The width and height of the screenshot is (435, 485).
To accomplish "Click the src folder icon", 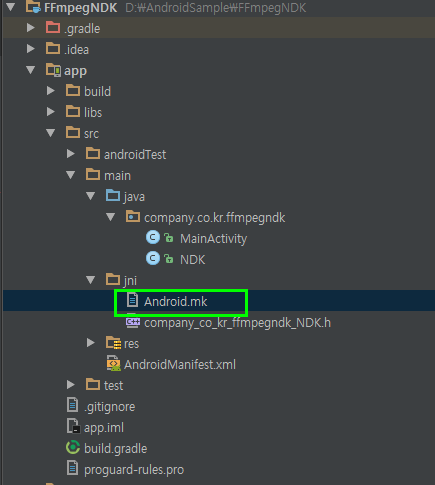I will (x=73, y=132).
